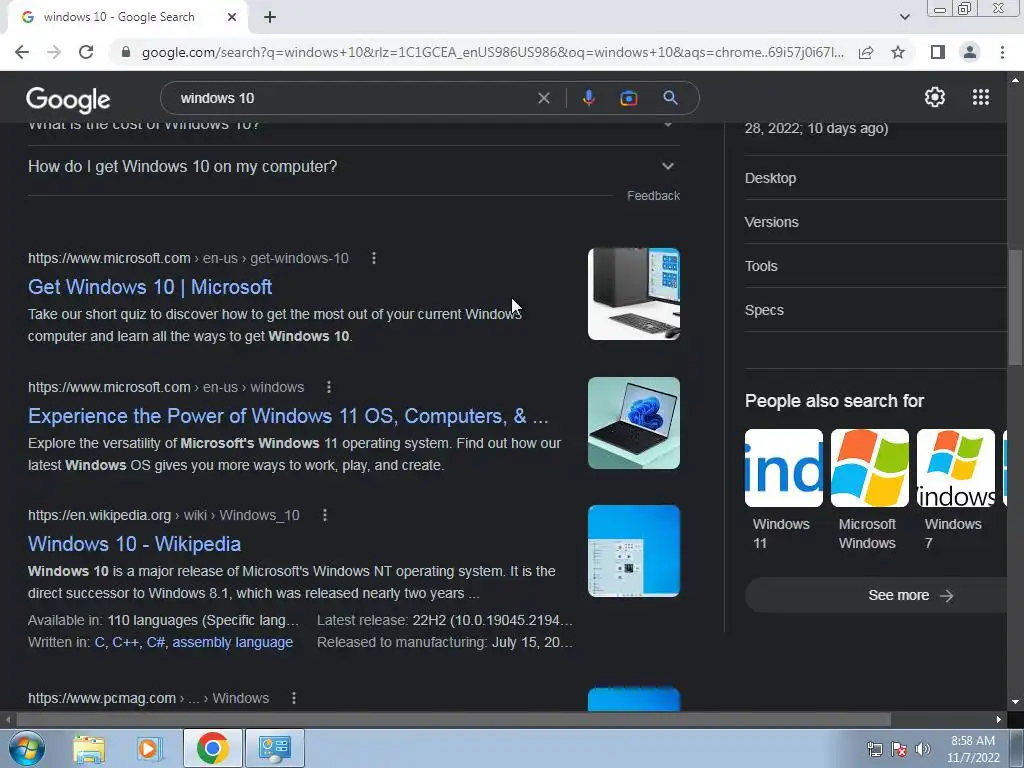Open the Control Panel taskbar item

(x=274, y=748)
